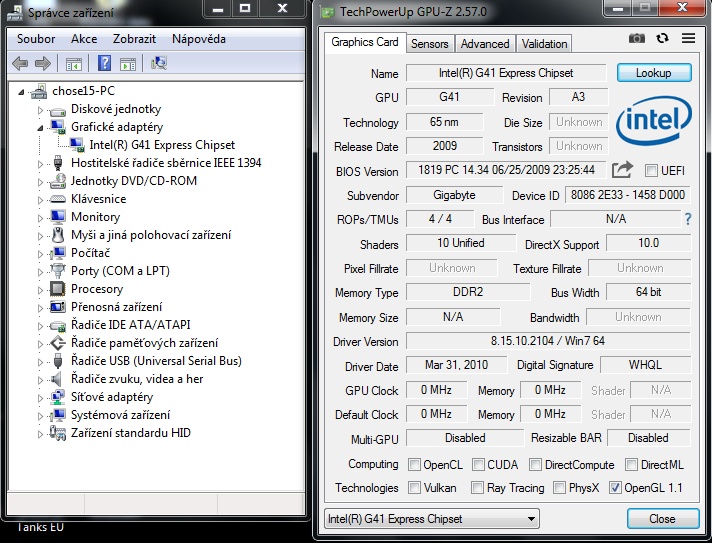Click the GPU-Z refresh icon
Image resolution: width=712 pixels, height=543 pixels.
coord(663,39)
